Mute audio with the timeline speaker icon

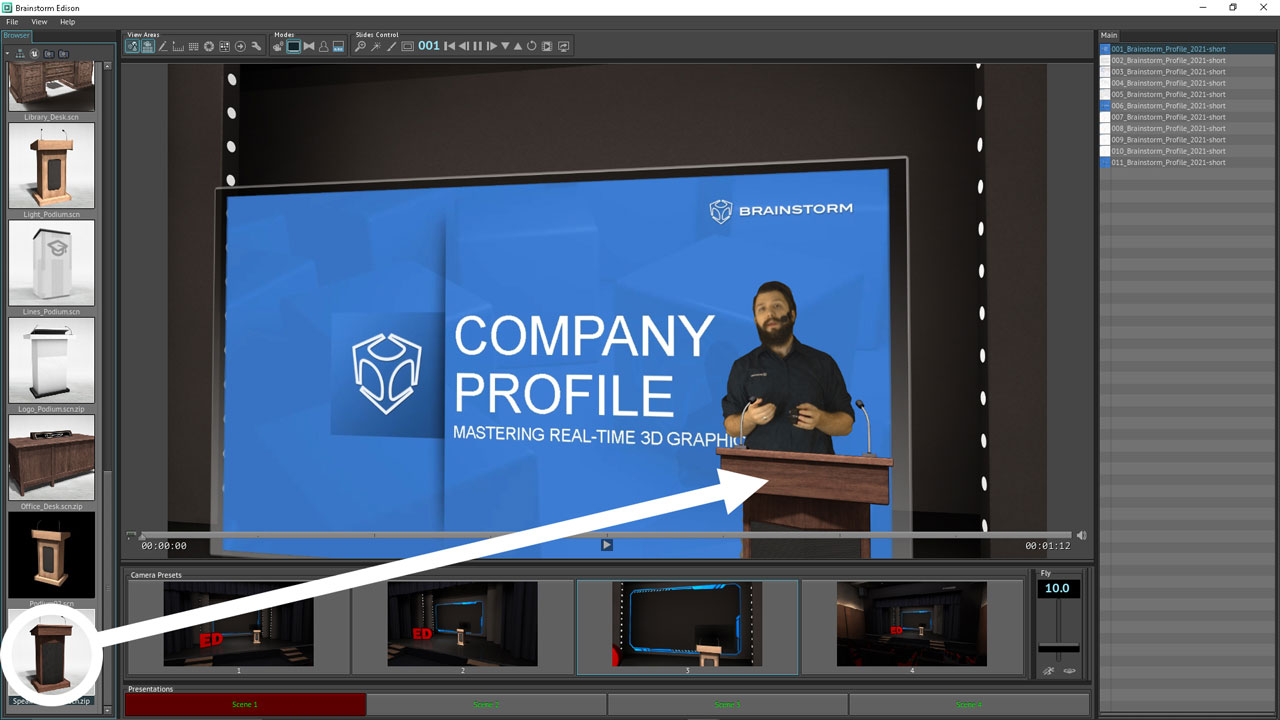coord(1081,536)
